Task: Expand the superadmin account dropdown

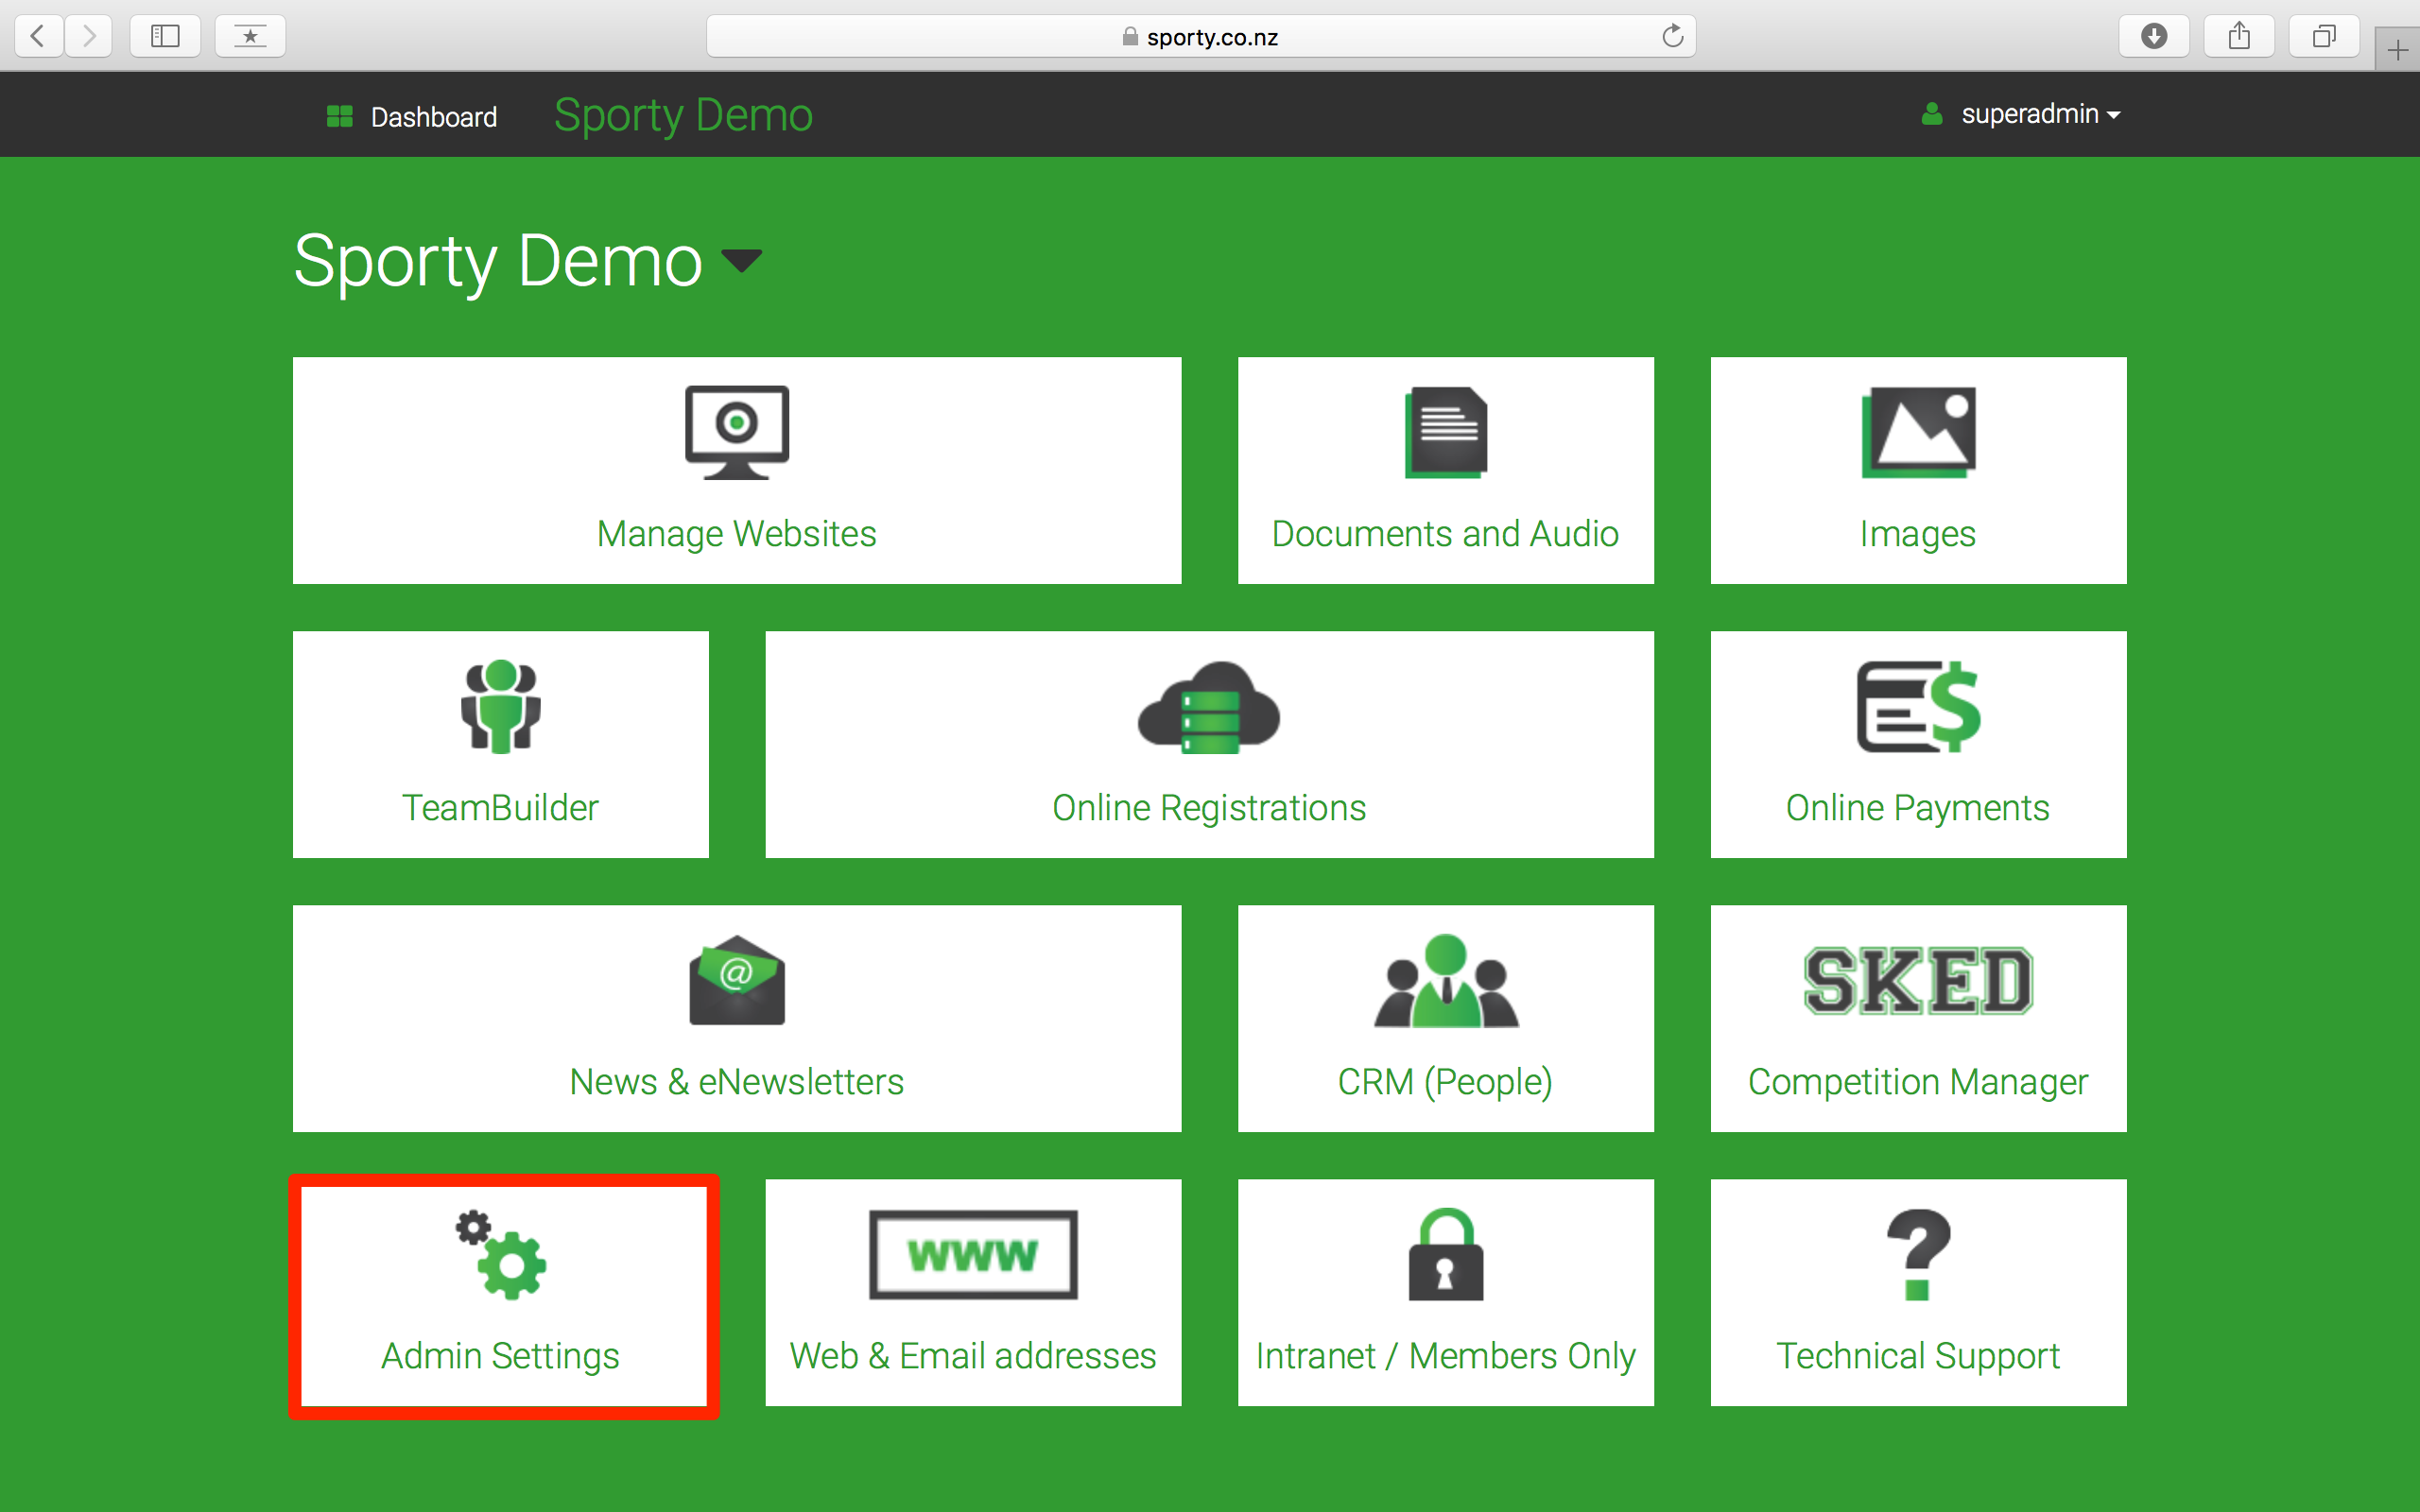Action: [2040, 114]
